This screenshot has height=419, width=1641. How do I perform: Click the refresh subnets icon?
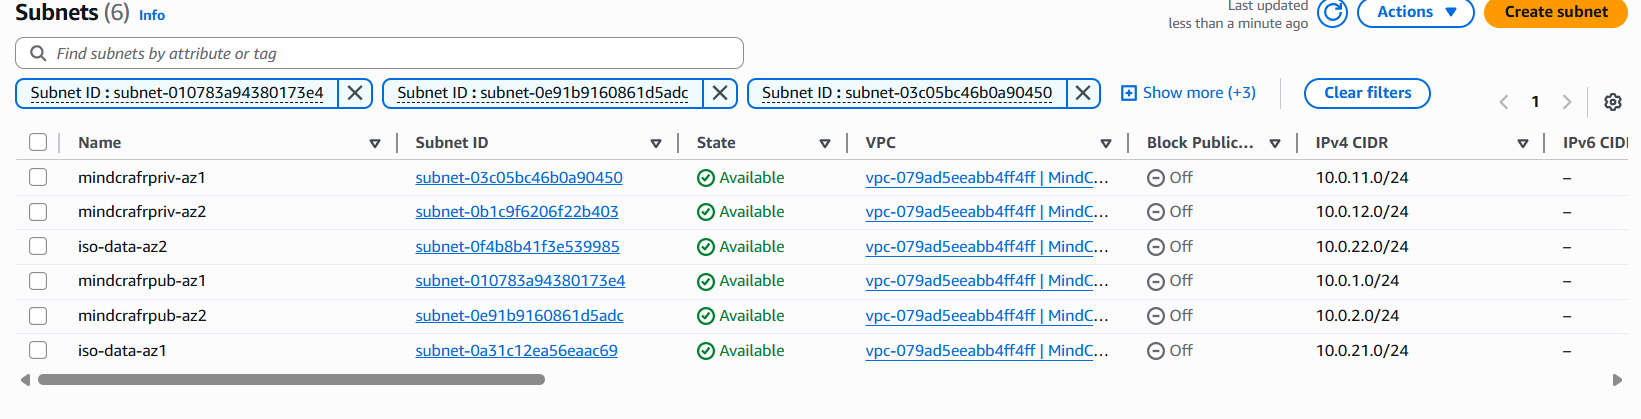pyautogui.click(x=1331, y=13)
